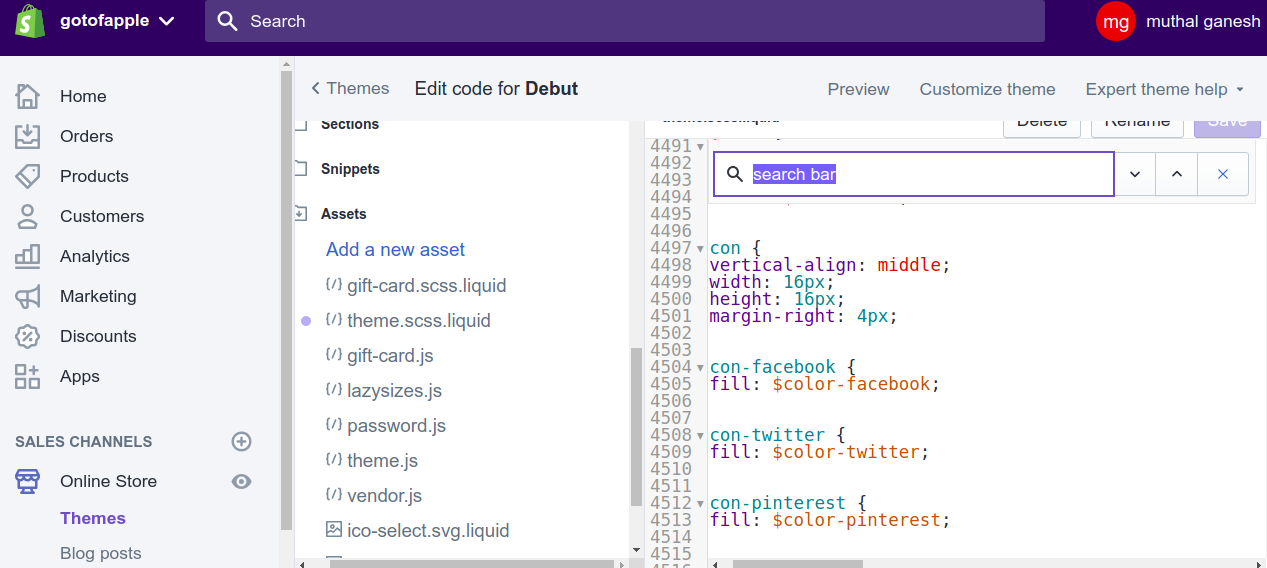This screenshot has width=1267, height=568.
Task: Open Blog posts in sidebar
Action: (x=100, y=553)
